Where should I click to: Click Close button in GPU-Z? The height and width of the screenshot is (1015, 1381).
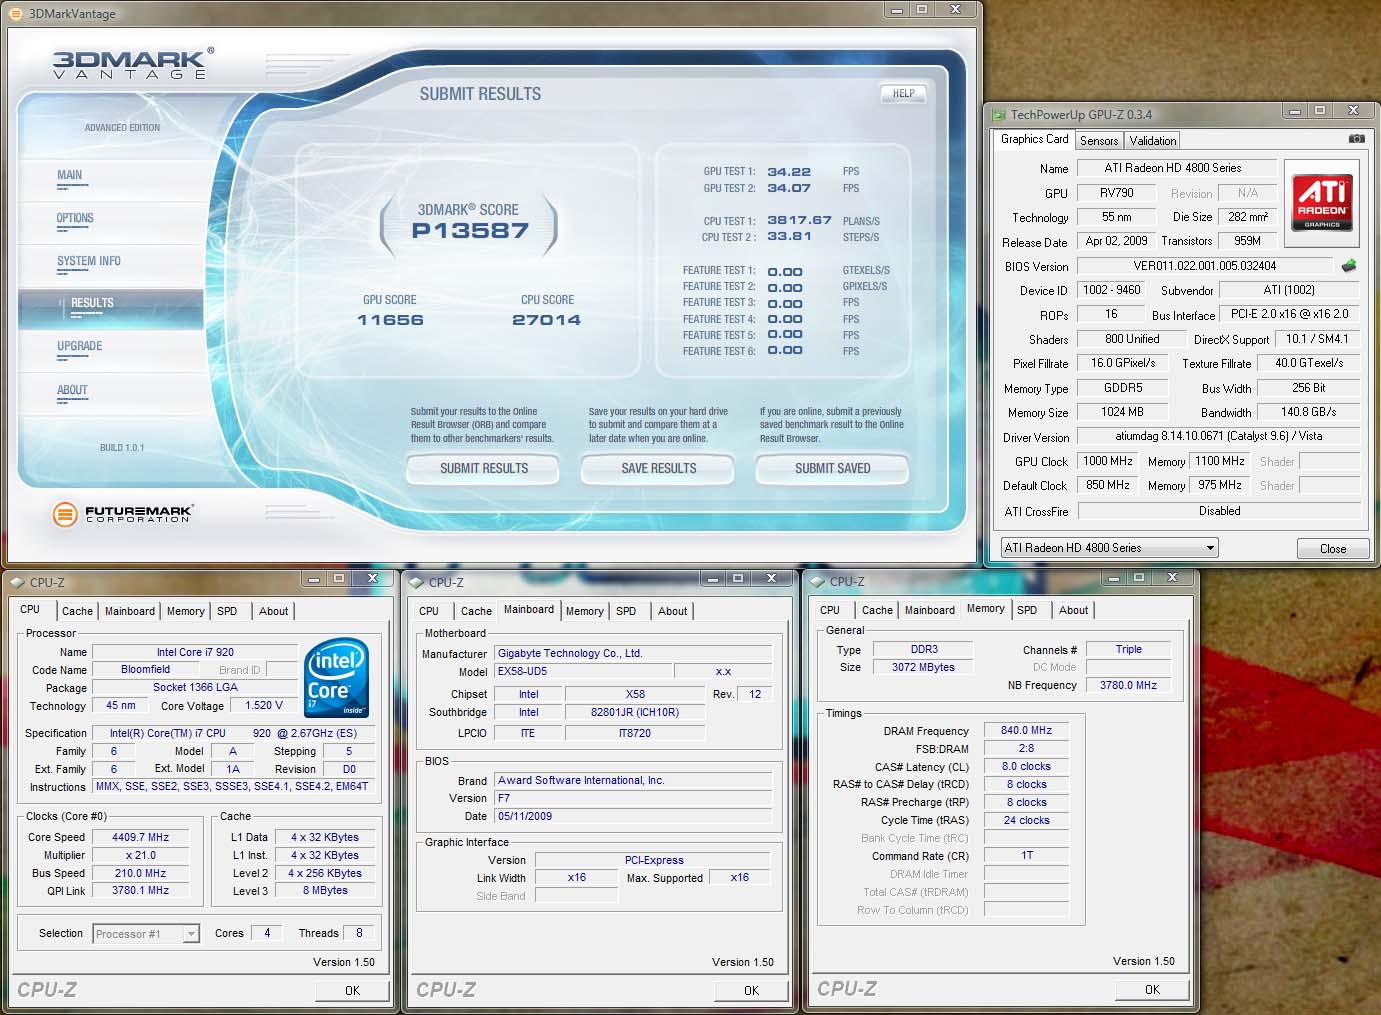coord(1333,549)
